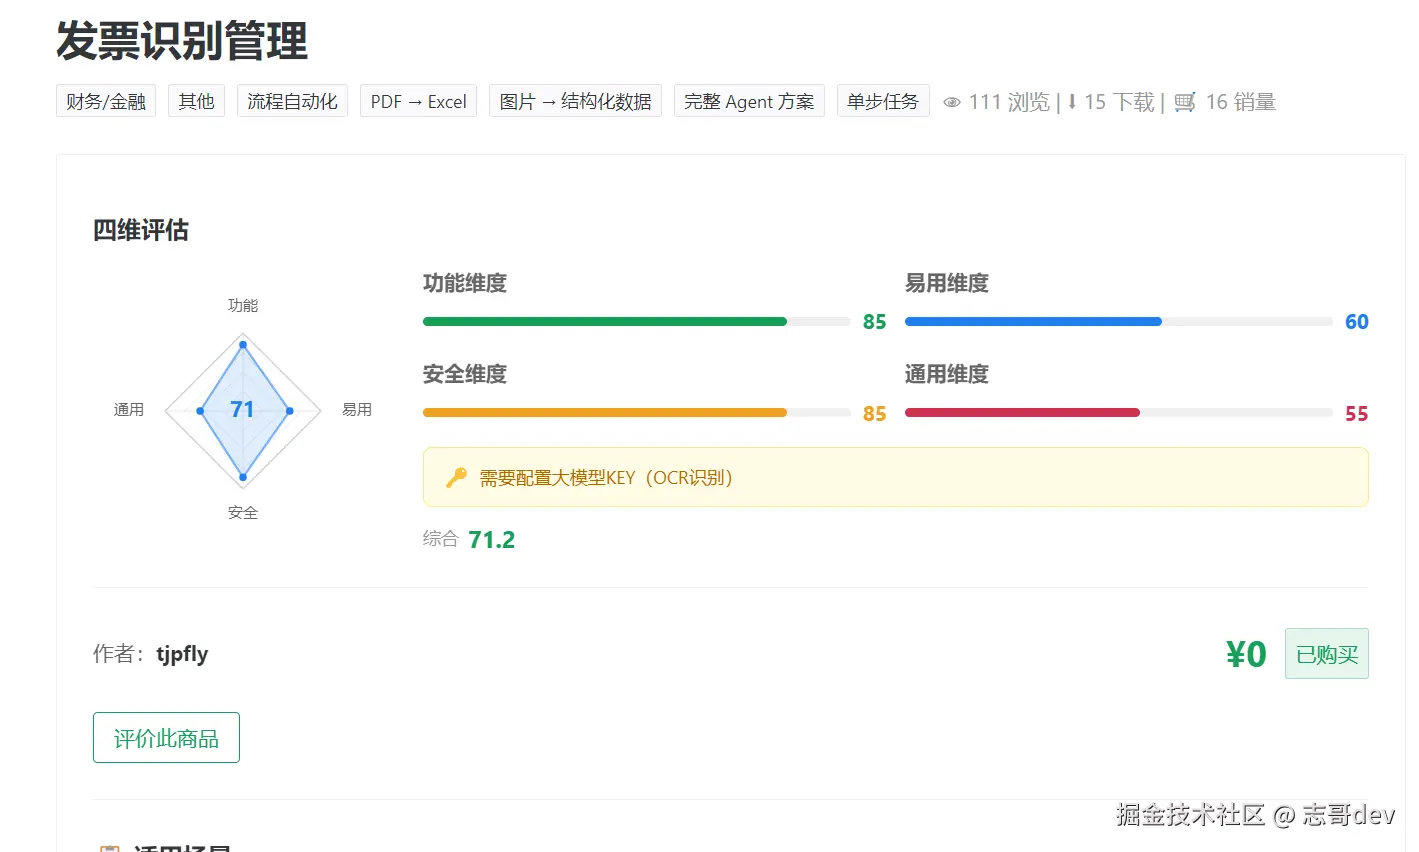Click the 功能 label on radar chart
Image resolution: width=1419 pixels, height=852 pixels.
click(x=242, y=305)
